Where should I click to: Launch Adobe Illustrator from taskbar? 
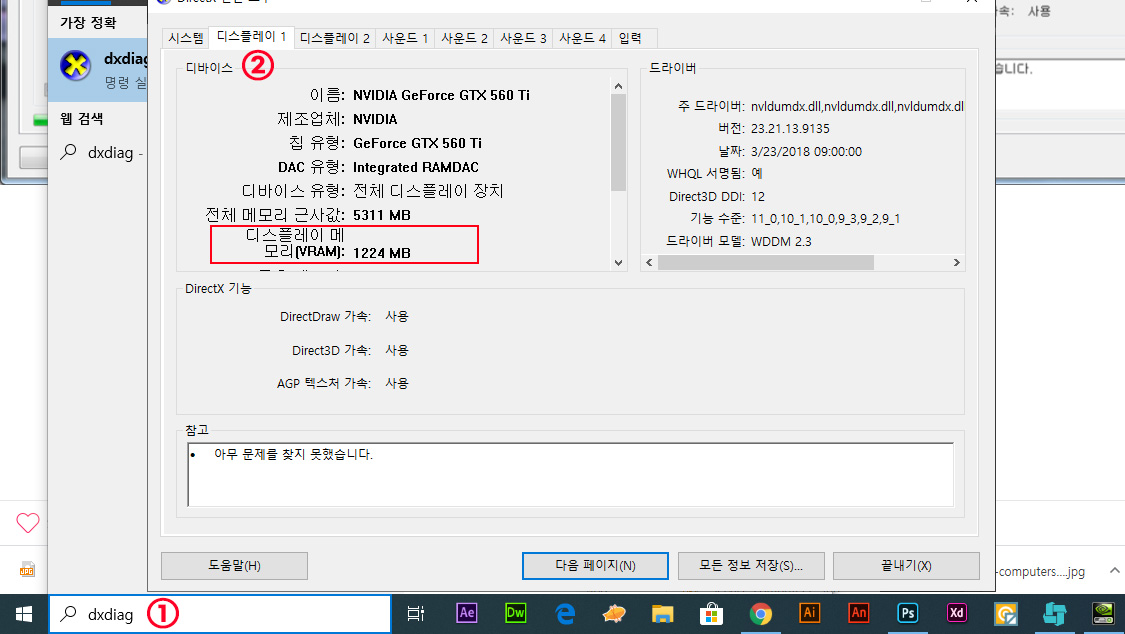809,613
